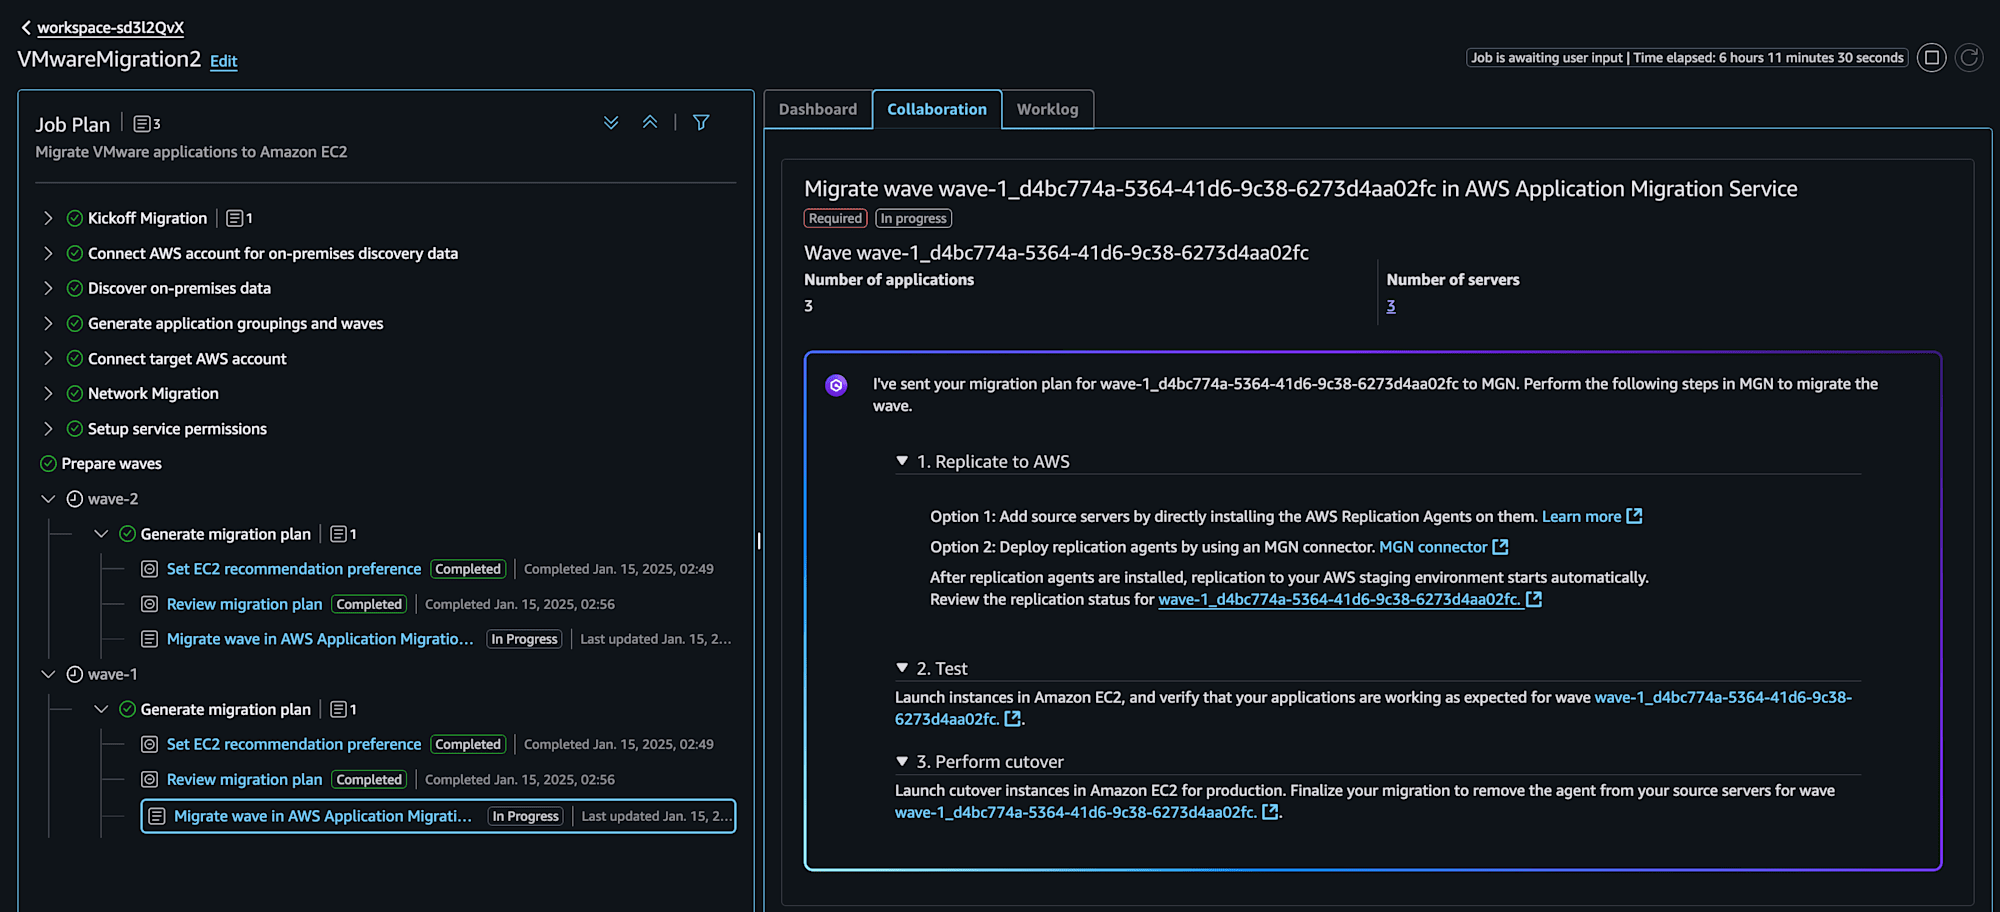Click document icon of wave-1 Migrate wave

pos(156,816)
